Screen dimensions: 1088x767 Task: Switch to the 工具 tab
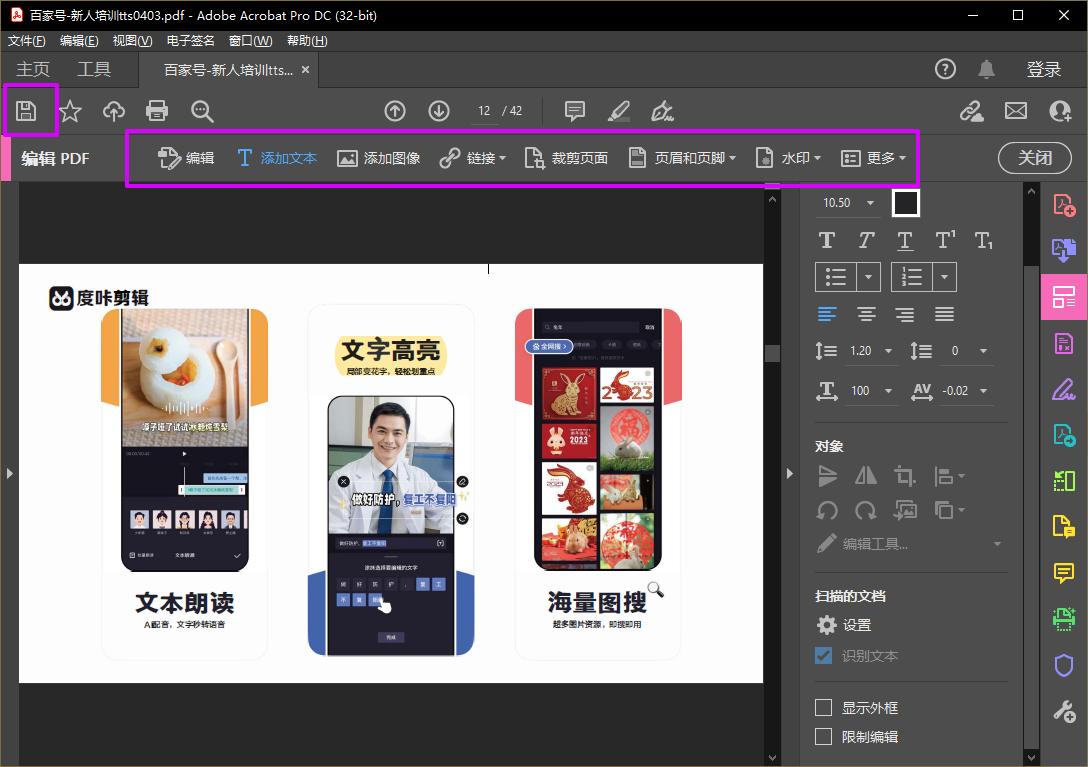pyautogui.click(x=94, y=69)
